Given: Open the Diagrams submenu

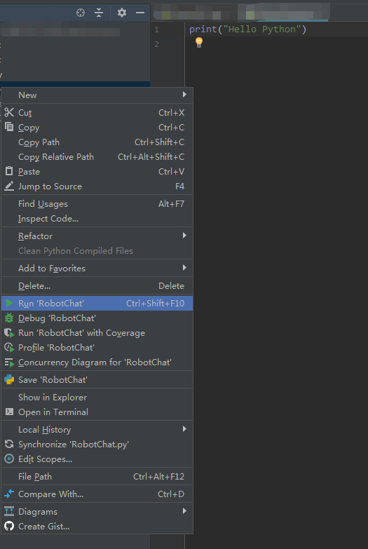Looking at the screenshot, I should pos(97,511).
